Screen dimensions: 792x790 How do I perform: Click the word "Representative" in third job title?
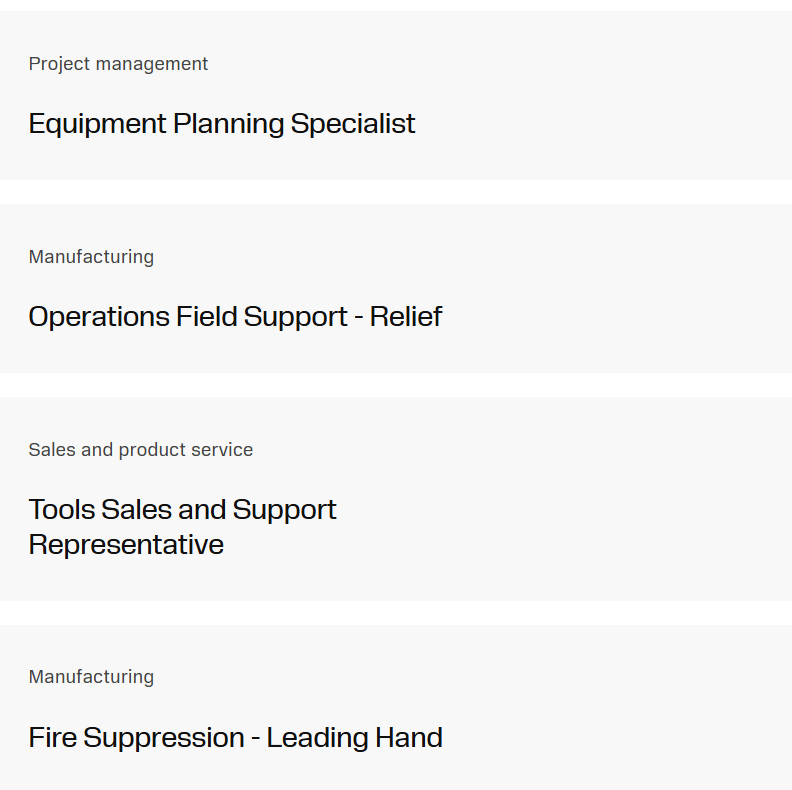point(126,545)
